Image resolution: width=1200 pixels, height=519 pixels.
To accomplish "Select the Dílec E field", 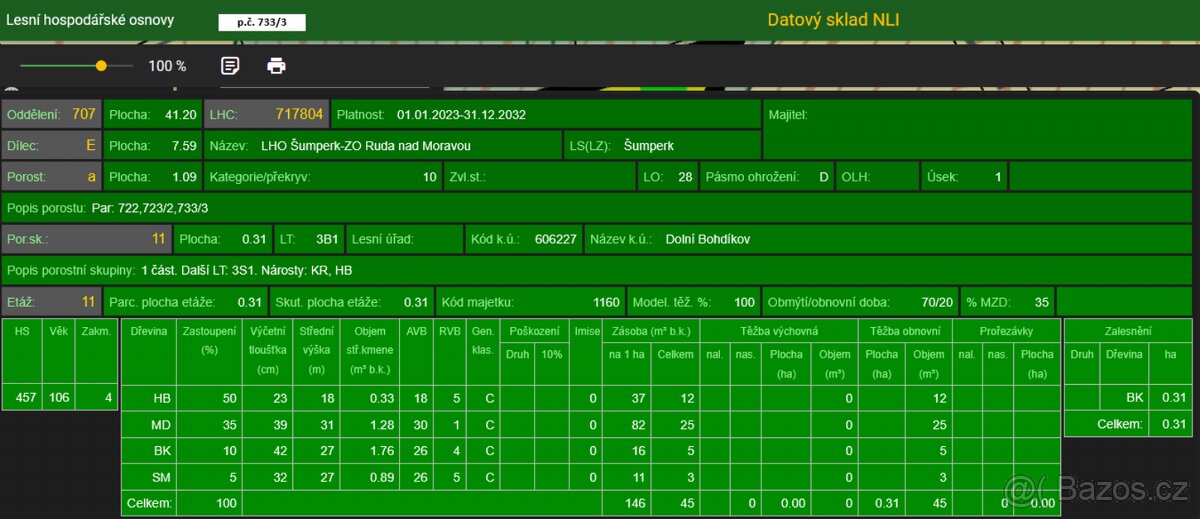I will 51,145.
